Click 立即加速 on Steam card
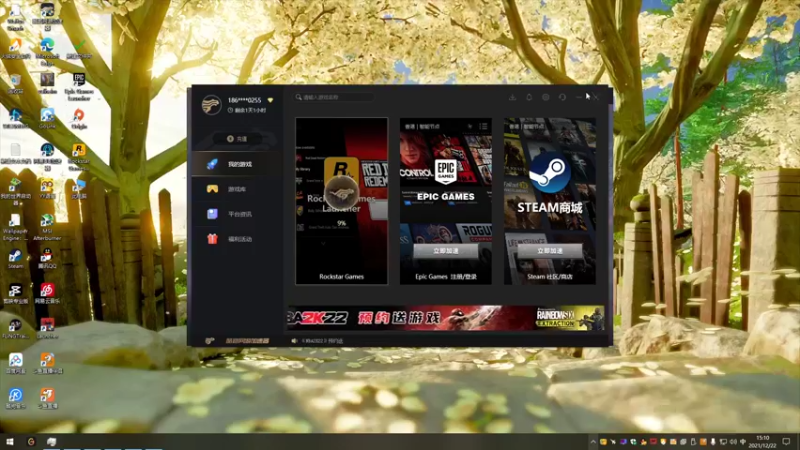 coord(549,251)
